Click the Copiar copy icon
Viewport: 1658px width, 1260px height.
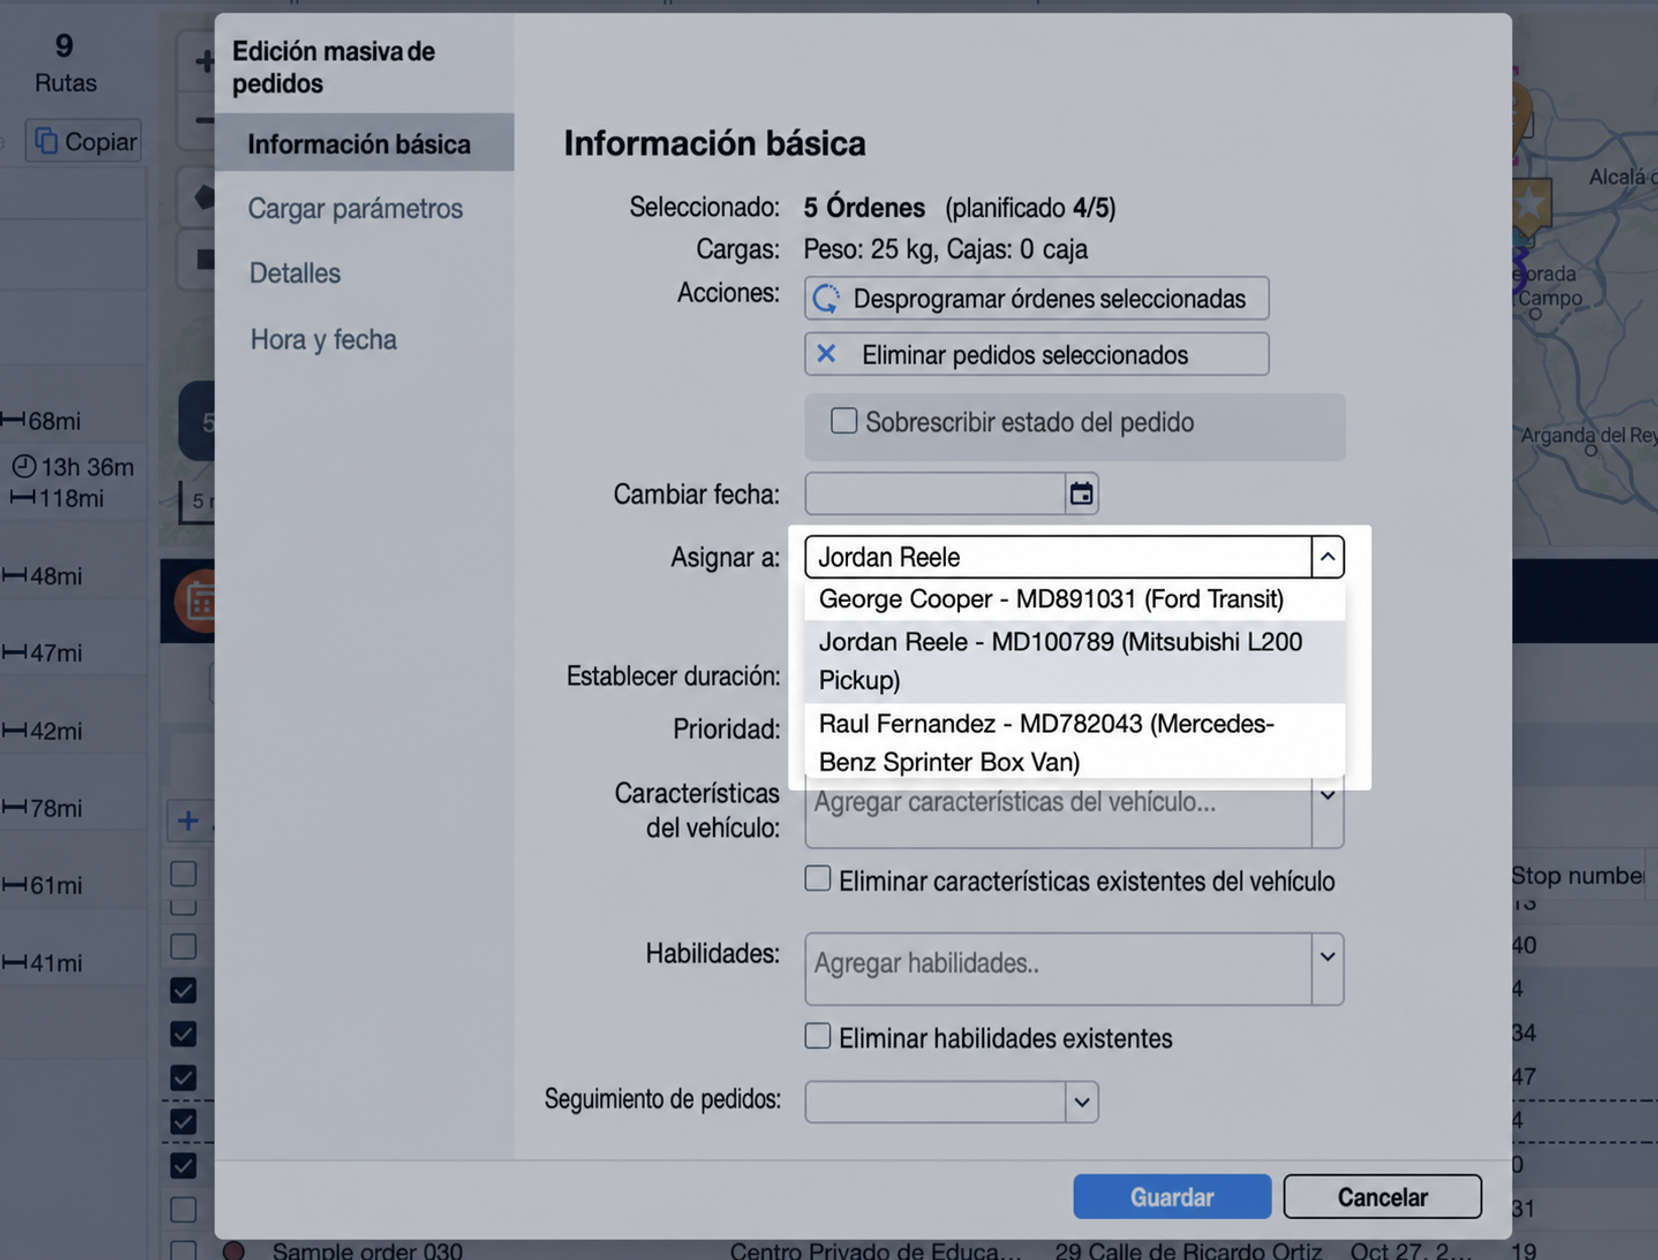point(46,141)
